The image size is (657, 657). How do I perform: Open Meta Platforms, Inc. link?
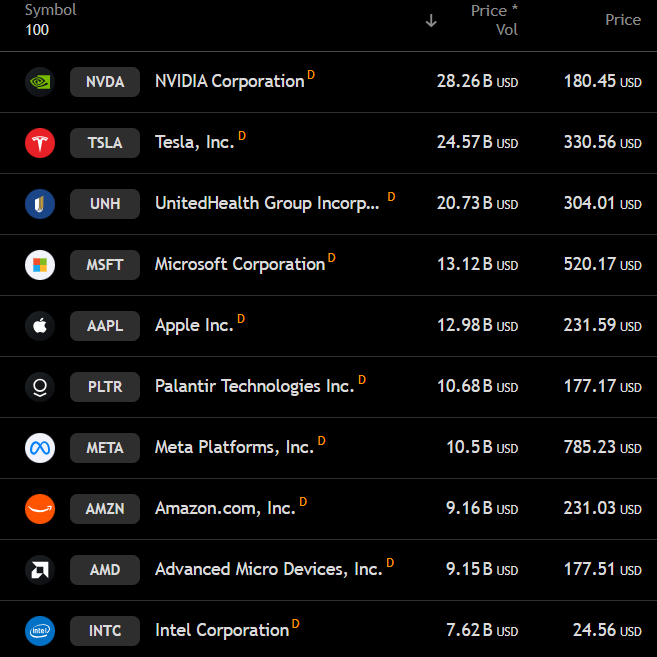click(234, 447)
